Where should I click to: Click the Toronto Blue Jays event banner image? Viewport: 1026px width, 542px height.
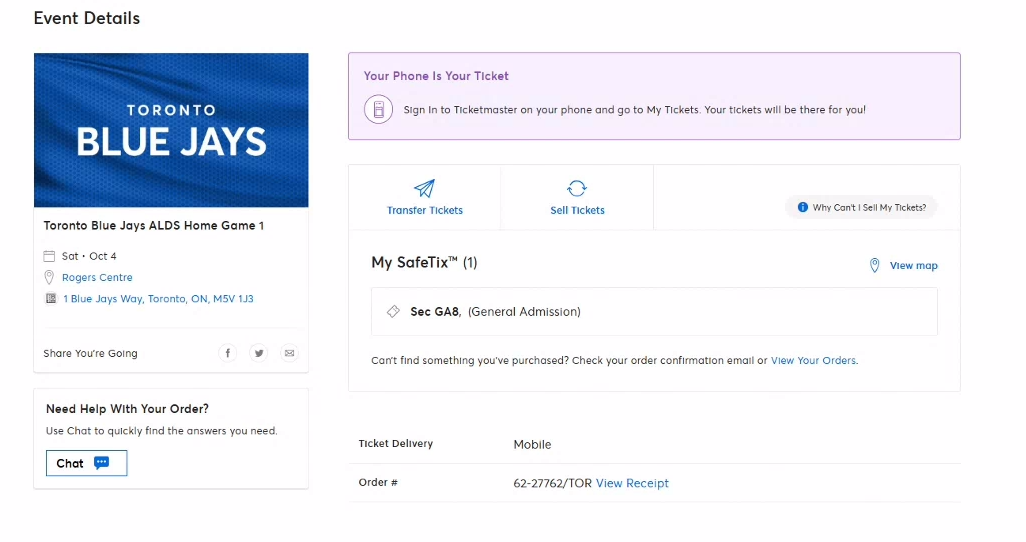pos(171,130)
